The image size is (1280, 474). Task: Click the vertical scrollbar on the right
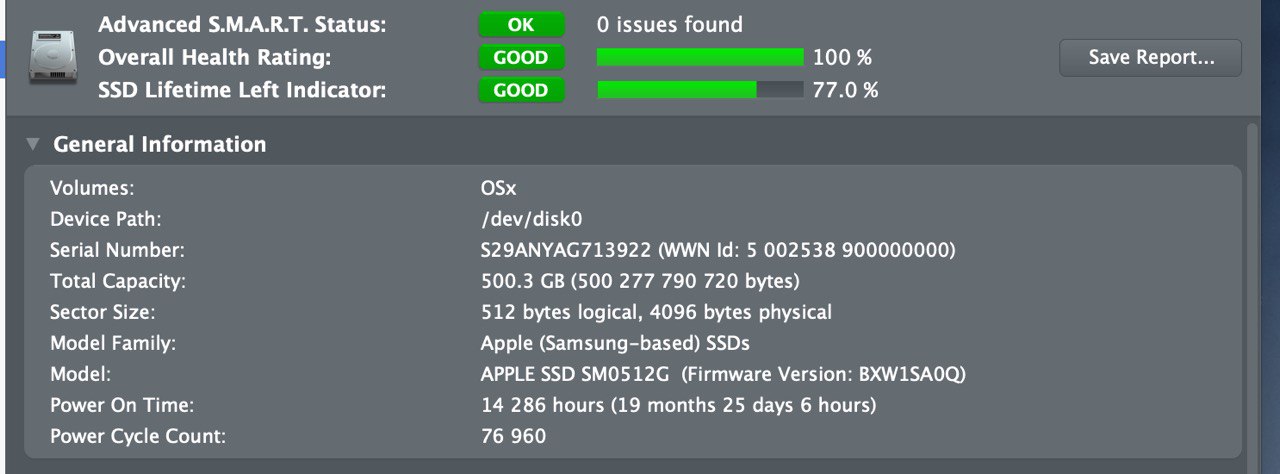[1253, 290]
